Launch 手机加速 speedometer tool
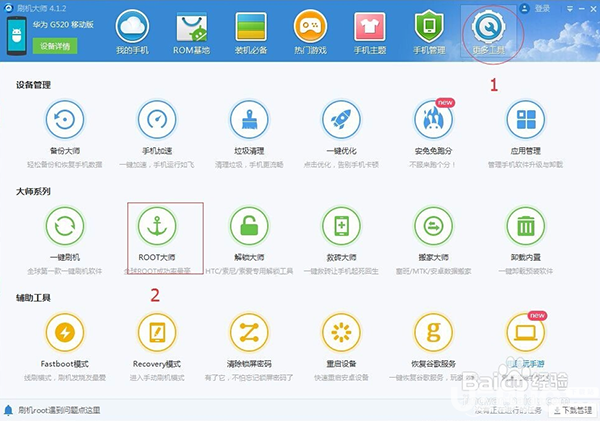The height and width of the screenshot is (421, 600). click(x=157, y=119)
